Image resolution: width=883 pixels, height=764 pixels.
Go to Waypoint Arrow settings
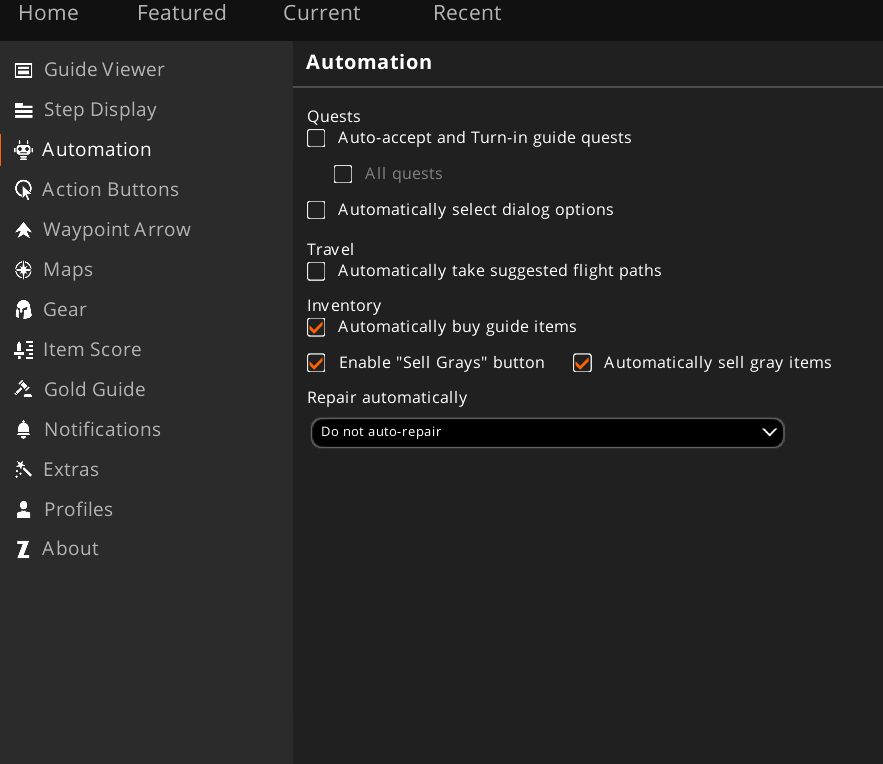pos(117,230)
